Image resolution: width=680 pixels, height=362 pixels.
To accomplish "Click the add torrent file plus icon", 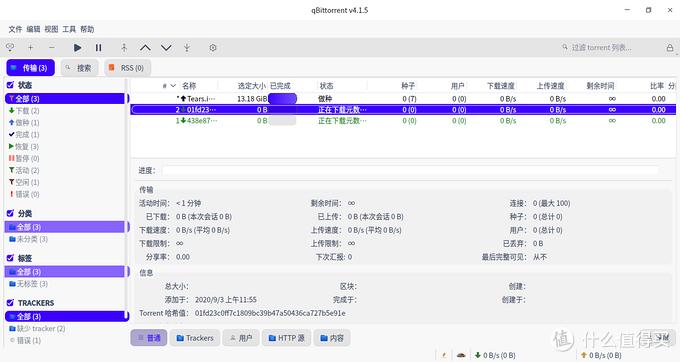I will tap(30, 47).
